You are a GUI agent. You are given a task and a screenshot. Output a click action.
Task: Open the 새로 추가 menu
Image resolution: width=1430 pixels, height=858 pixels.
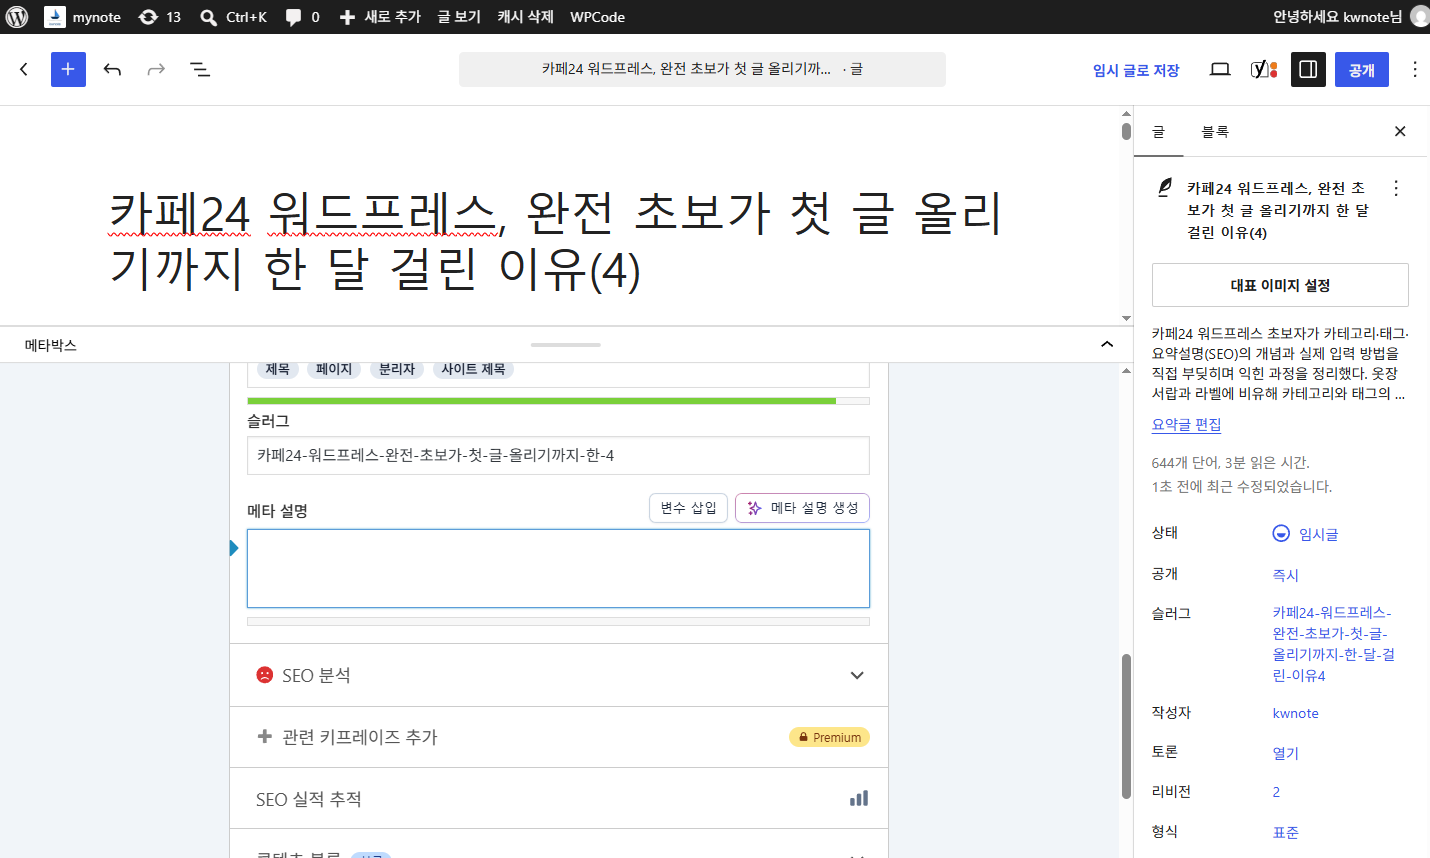click(380, 17)
